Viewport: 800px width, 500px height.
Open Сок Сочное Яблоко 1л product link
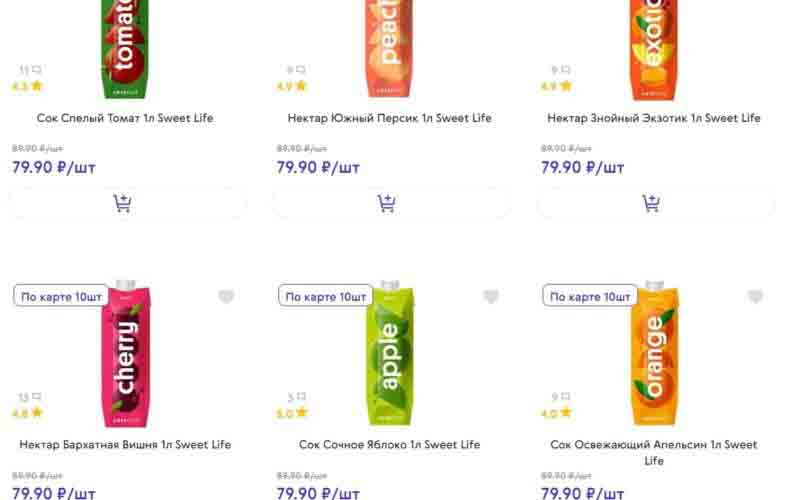tap(390, 444)
